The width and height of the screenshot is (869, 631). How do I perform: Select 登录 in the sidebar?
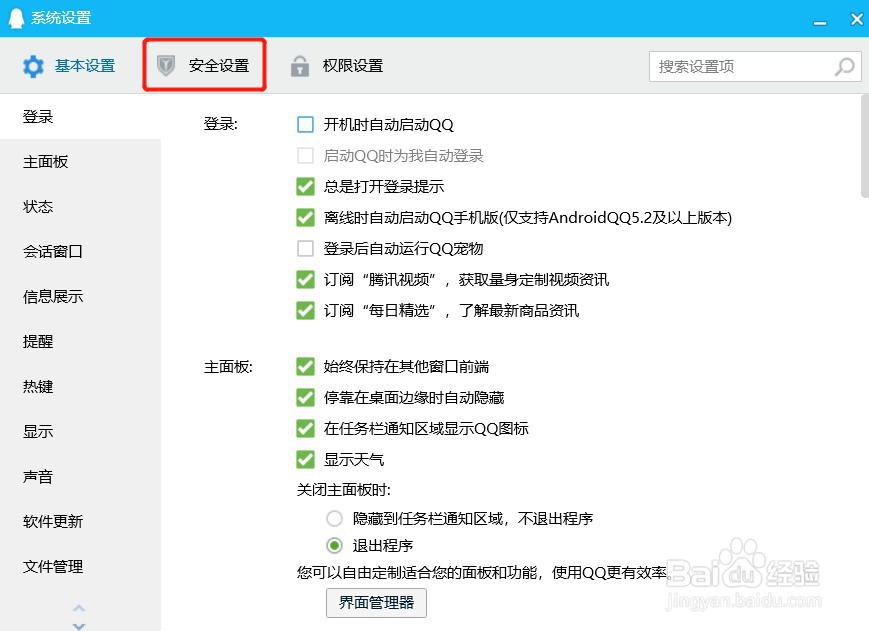pyautogui.click(x=80, y=116)
